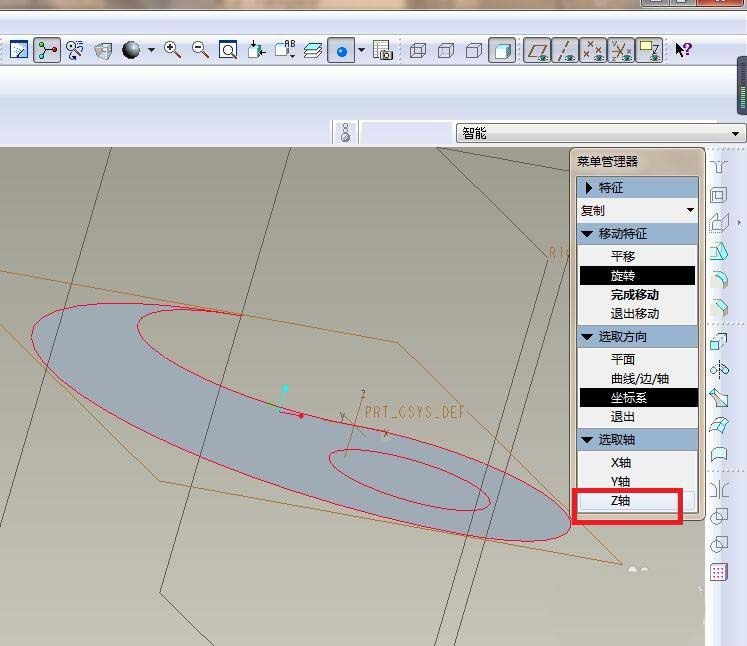Viewport: 747px width, 646px height.
Task: Open the Layers tool
Action: click(x=313, y=50)
